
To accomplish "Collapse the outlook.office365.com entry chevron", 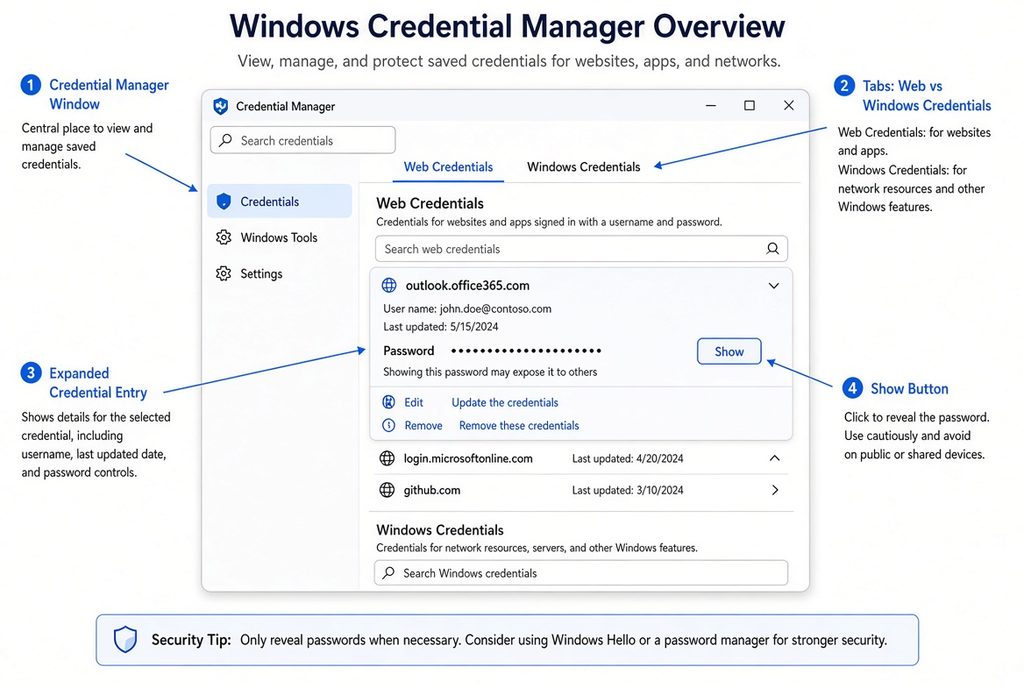I will click(774, 285).
